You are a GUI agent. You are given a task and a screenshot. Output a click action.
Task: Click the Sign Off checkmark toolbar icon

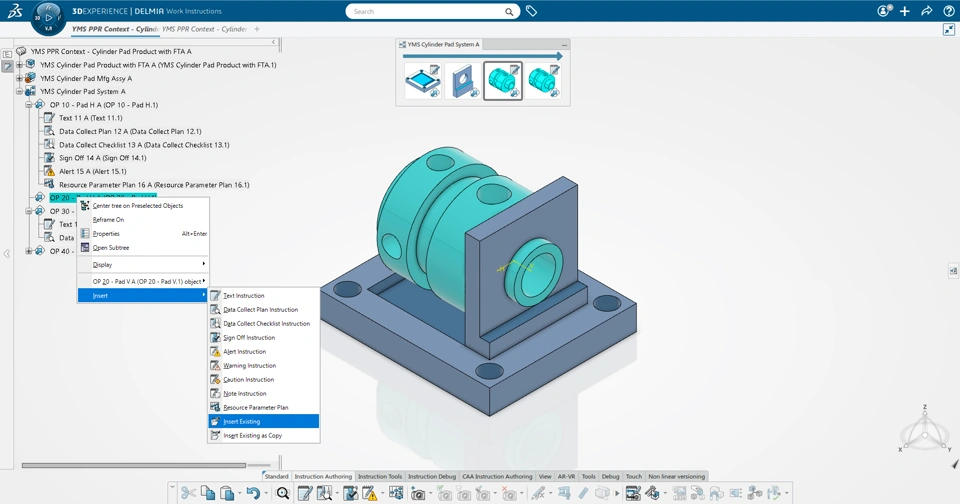pos(350,493)
